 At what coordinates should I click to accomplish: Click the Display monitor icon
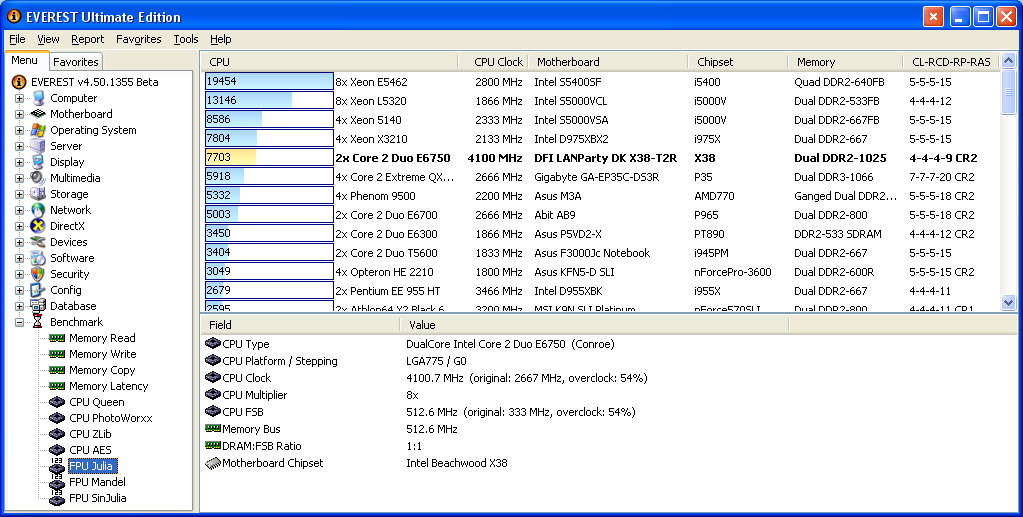click(x=38, y=162)
